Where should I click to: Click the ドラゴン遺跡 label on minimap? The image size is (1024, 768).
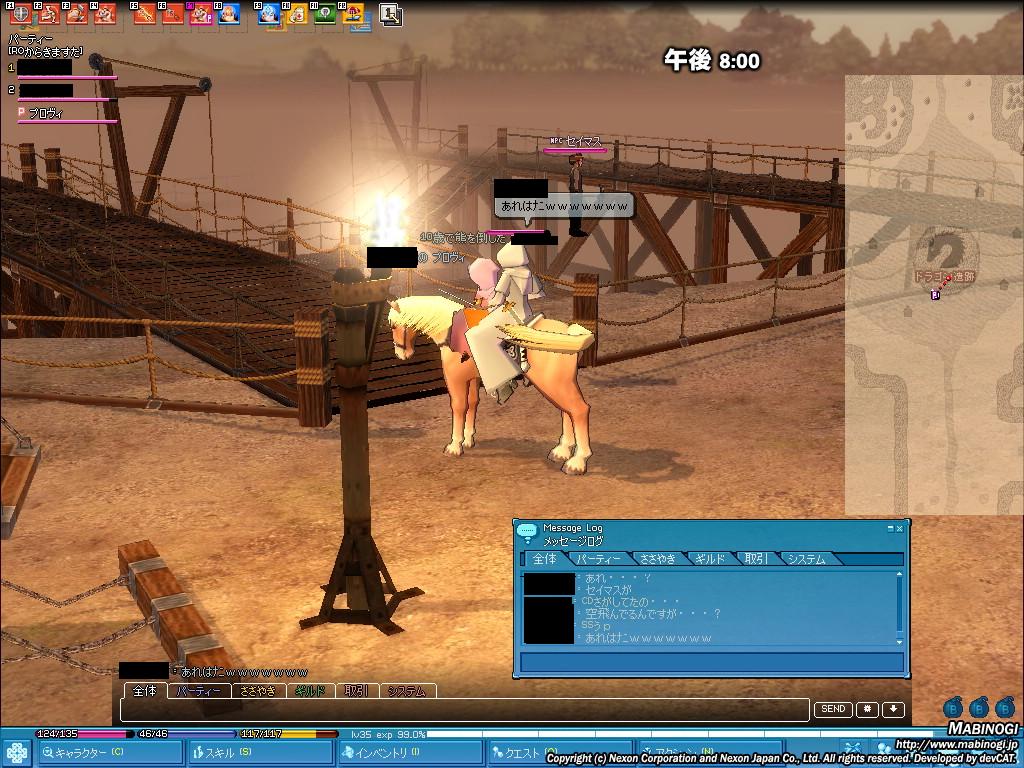click(x=944, y=277)
